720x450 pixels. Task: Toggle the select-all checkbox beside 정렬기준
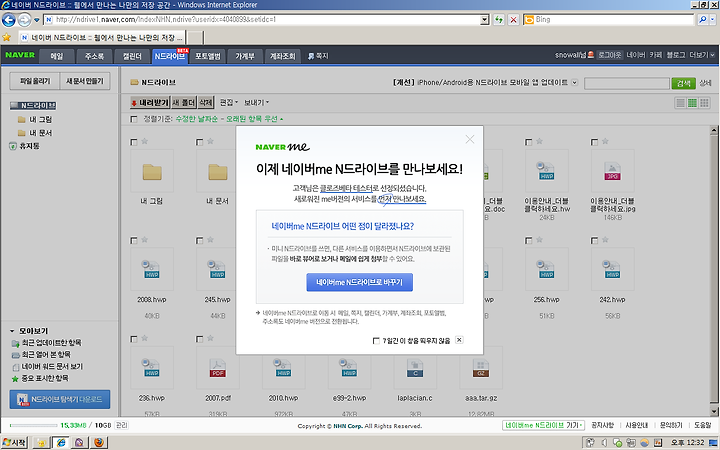[134, 119]
